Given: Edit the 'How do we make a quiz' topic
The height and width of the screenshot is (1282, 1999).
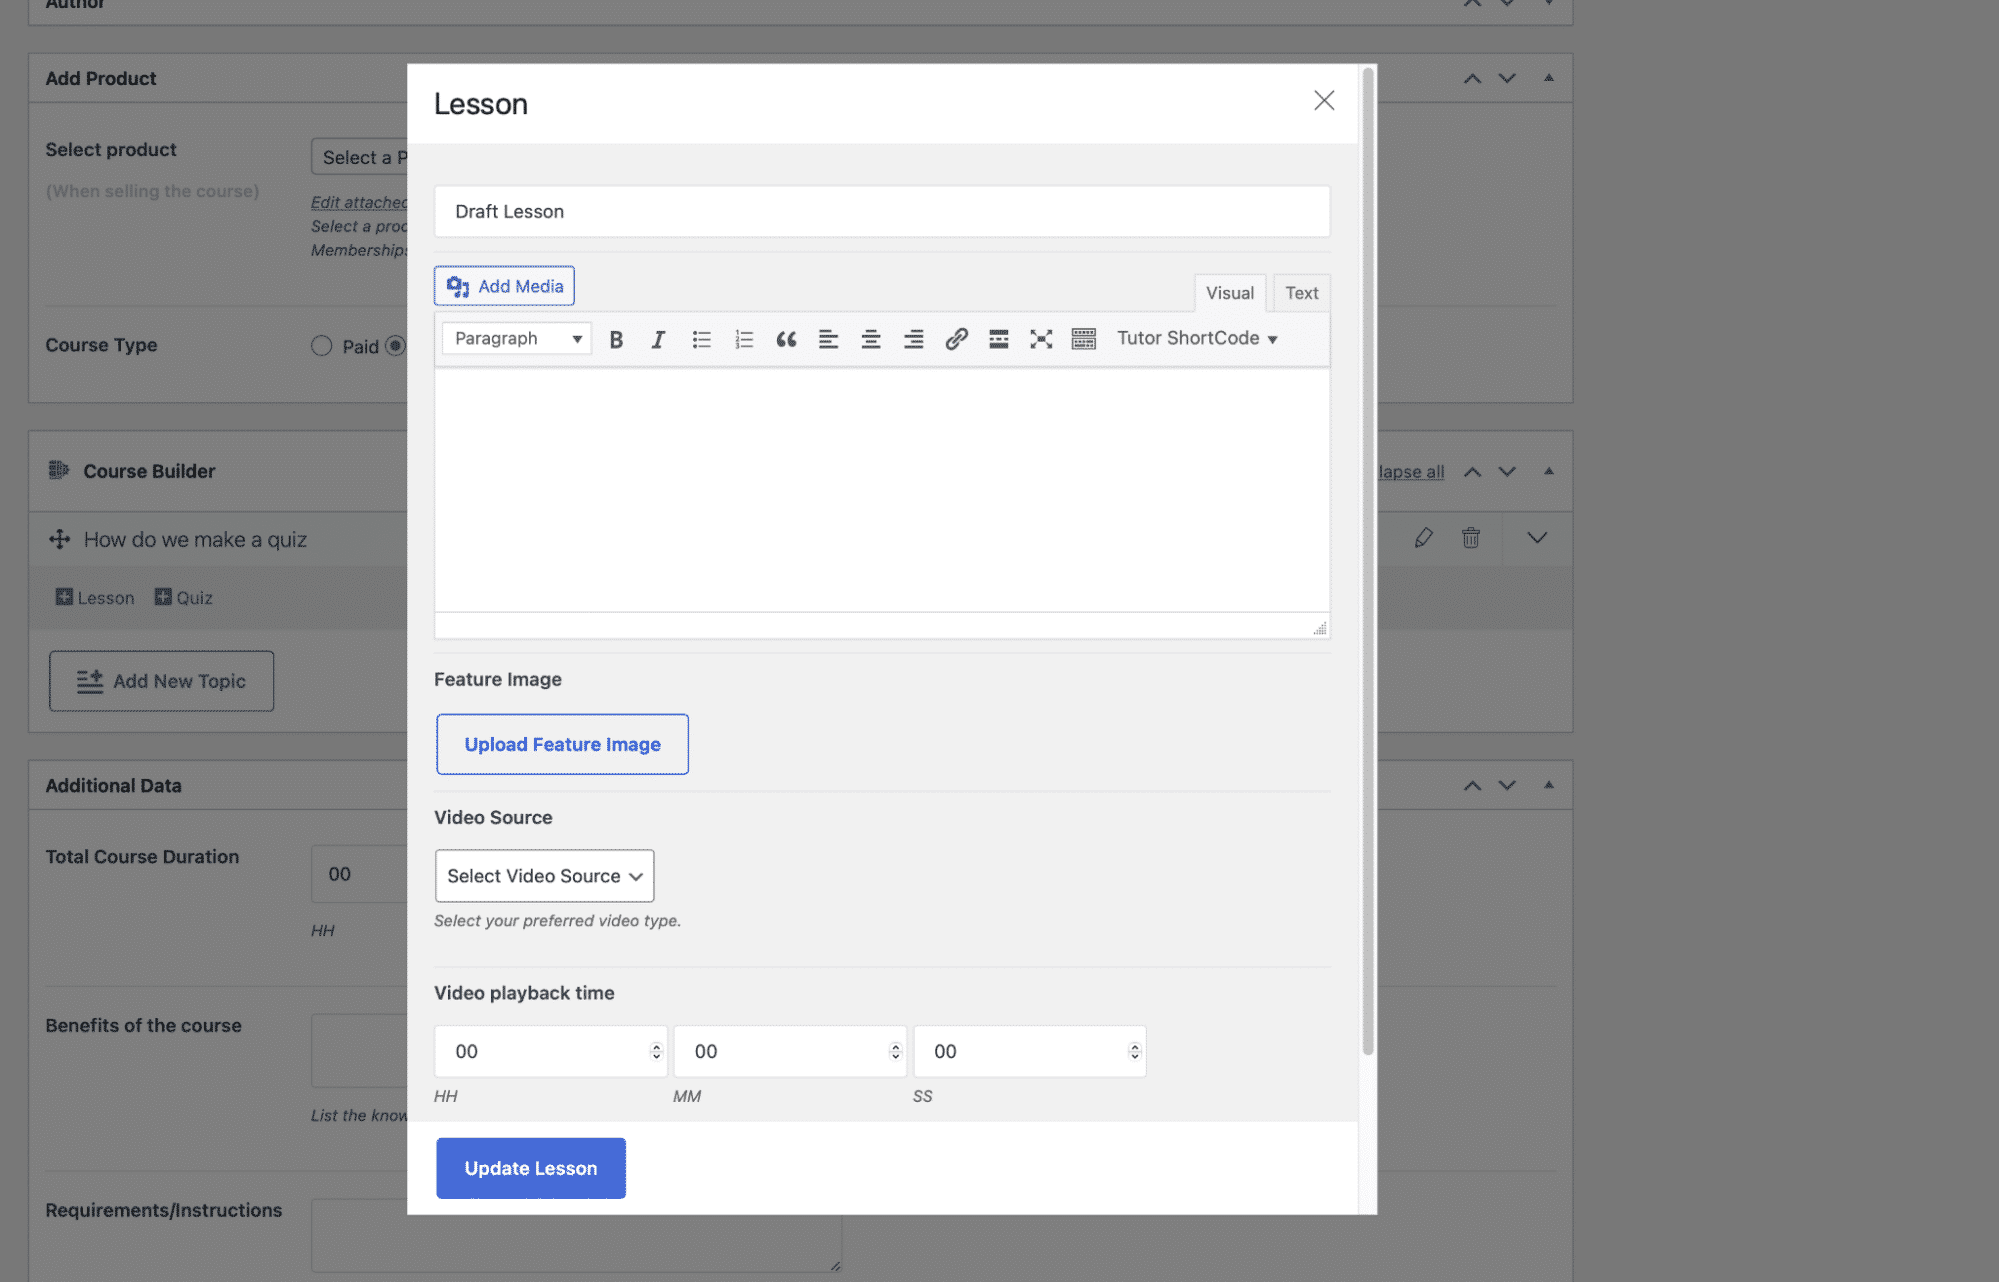Looking at the screenshot, I should [x=1424, y=538].
